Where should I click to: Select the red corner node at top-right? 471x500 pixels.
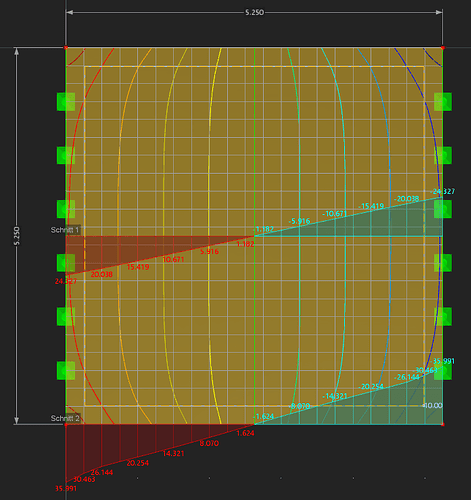pos(443,48)
